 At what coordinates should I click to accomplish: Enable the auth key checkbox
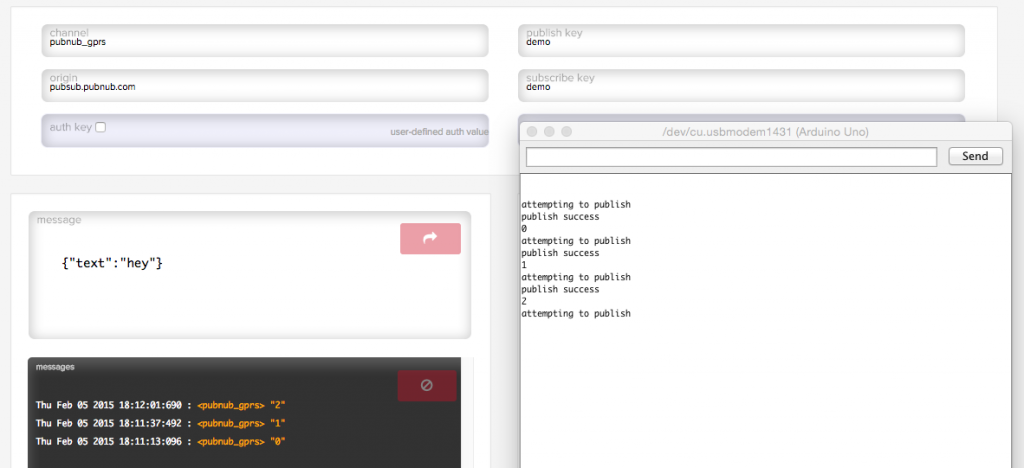pyautogui.click(x=100, y=127)
